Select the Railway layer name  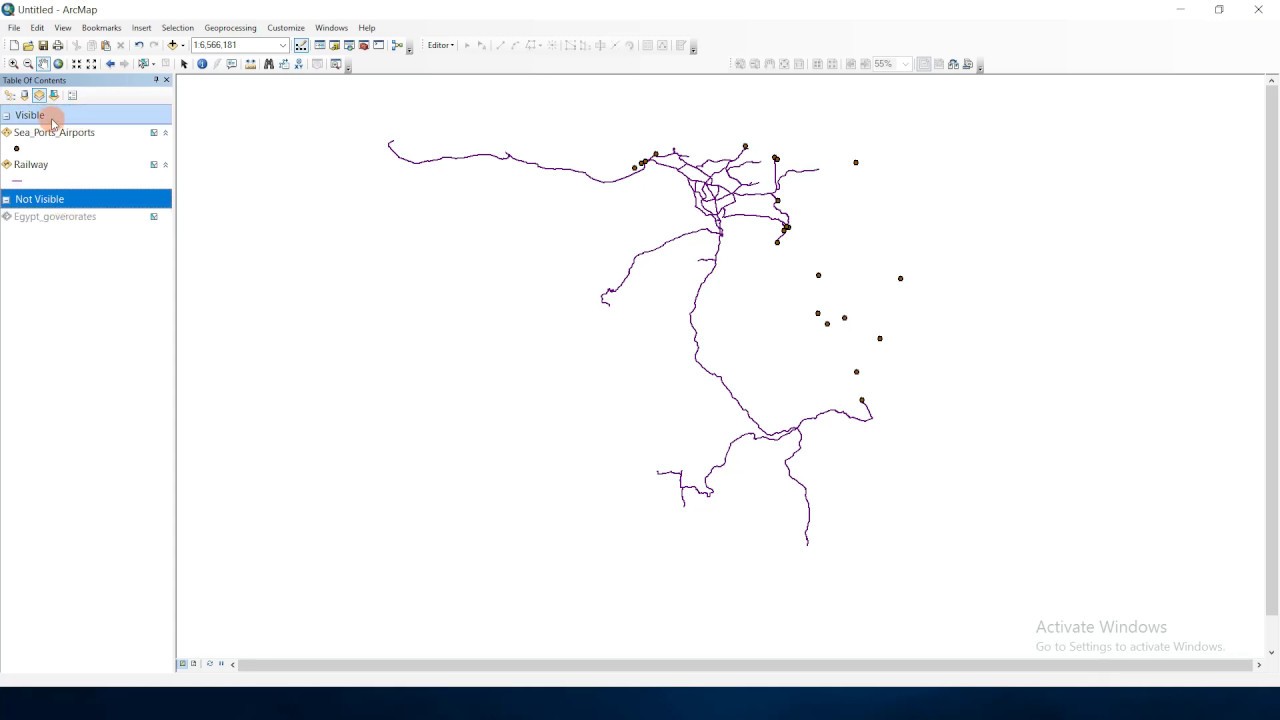click(x=31, y=164)
